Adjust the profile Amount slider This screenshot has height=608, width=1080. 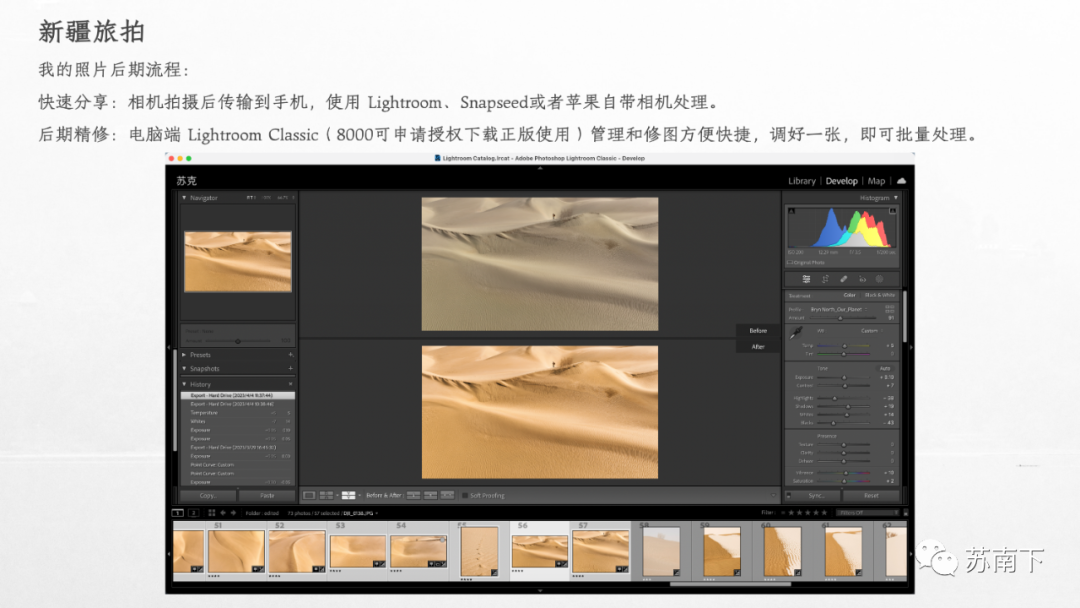click(x=840, y=318)
